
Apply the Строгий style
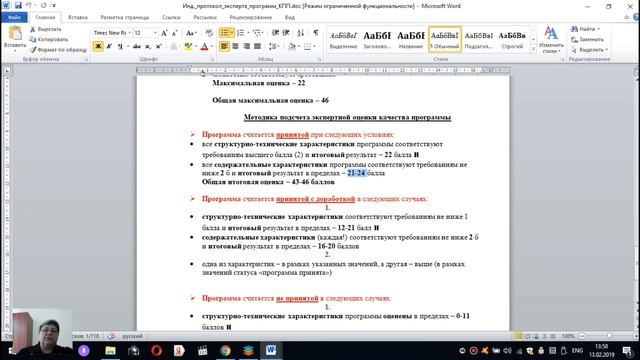coord(512,40)
